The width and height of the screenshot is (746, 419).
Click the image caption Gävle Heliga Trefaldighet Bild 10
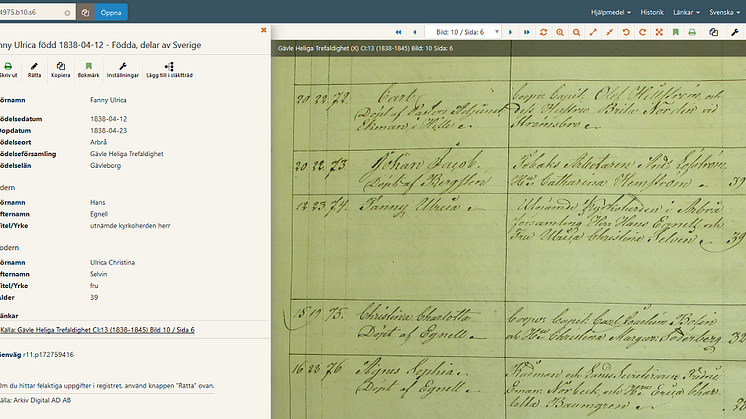coord(365,48)
